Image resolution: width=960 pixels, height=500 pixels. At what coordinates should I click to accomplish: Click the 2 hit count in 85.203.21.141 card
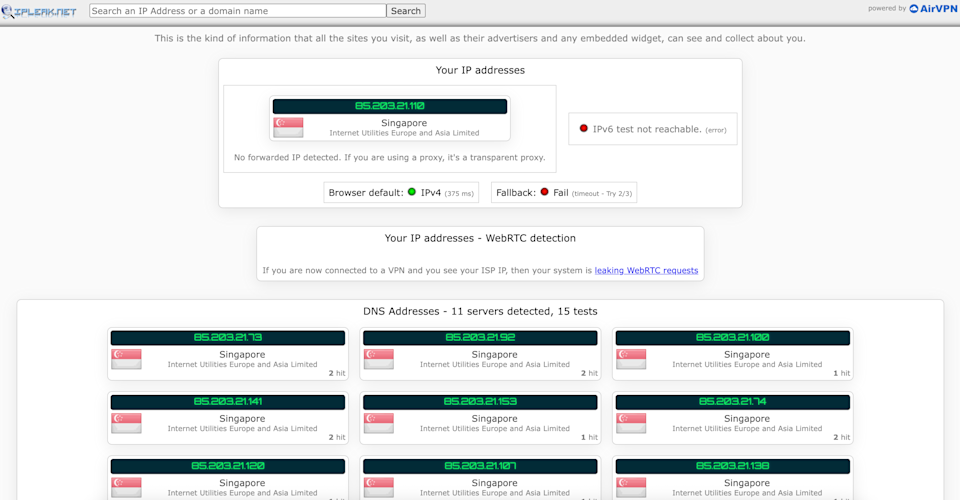click(x=337, y=438)
